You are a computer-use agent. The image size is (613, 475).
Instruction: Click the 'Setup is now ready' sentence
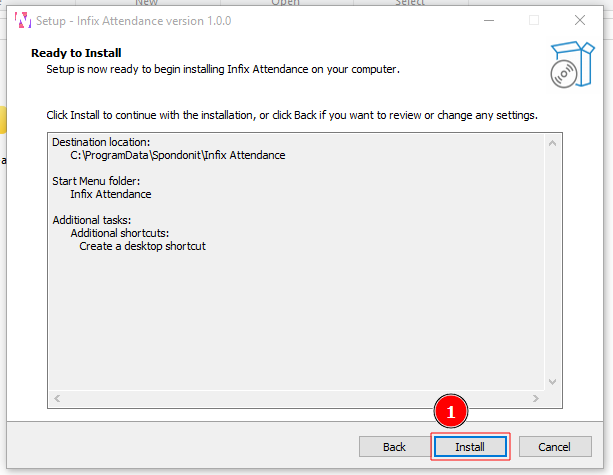pyautogui.click(x=223, y=69)
